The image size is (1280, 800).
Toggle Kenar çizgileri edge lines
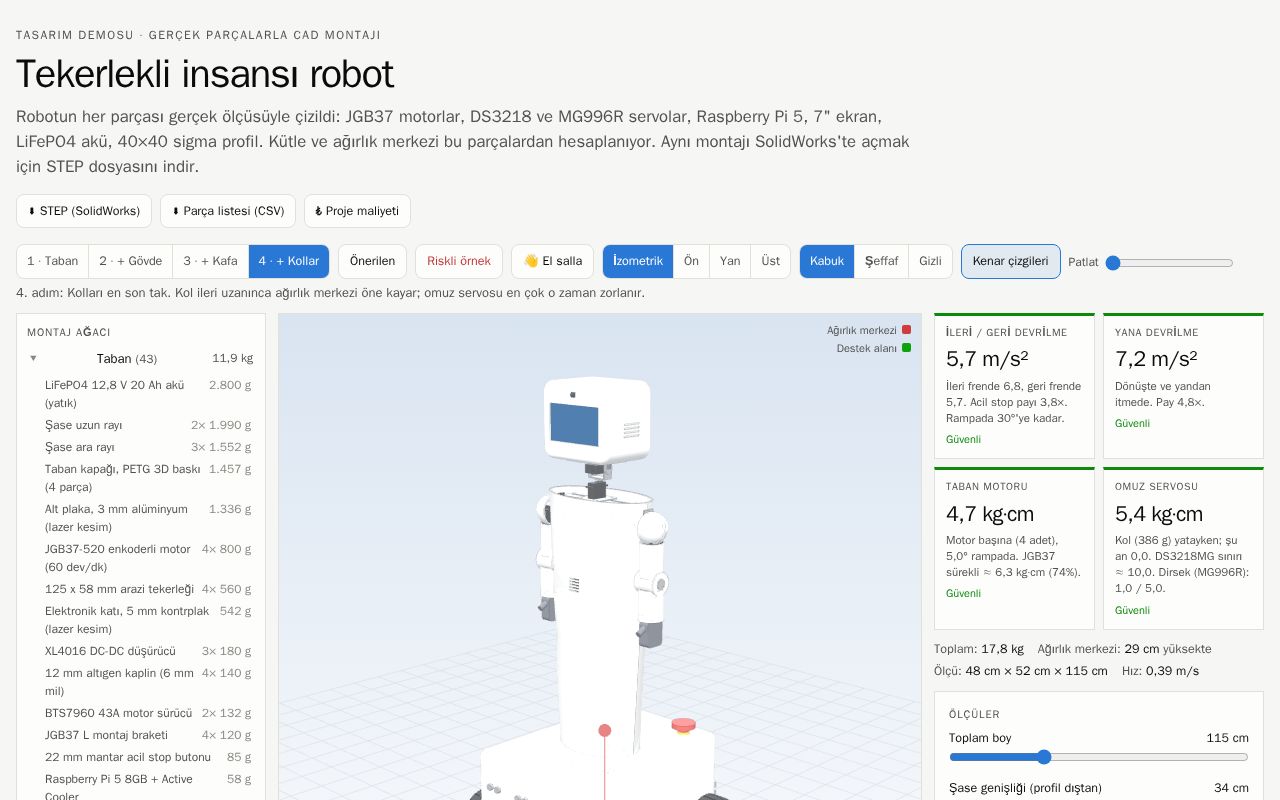pyautogui.click(x=1011, y=261)
